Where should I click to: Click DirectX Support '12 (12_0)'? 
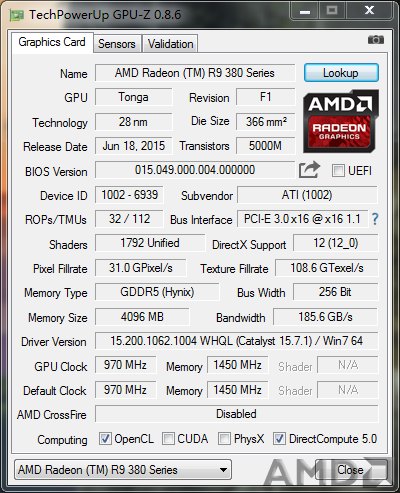[336, 243]
